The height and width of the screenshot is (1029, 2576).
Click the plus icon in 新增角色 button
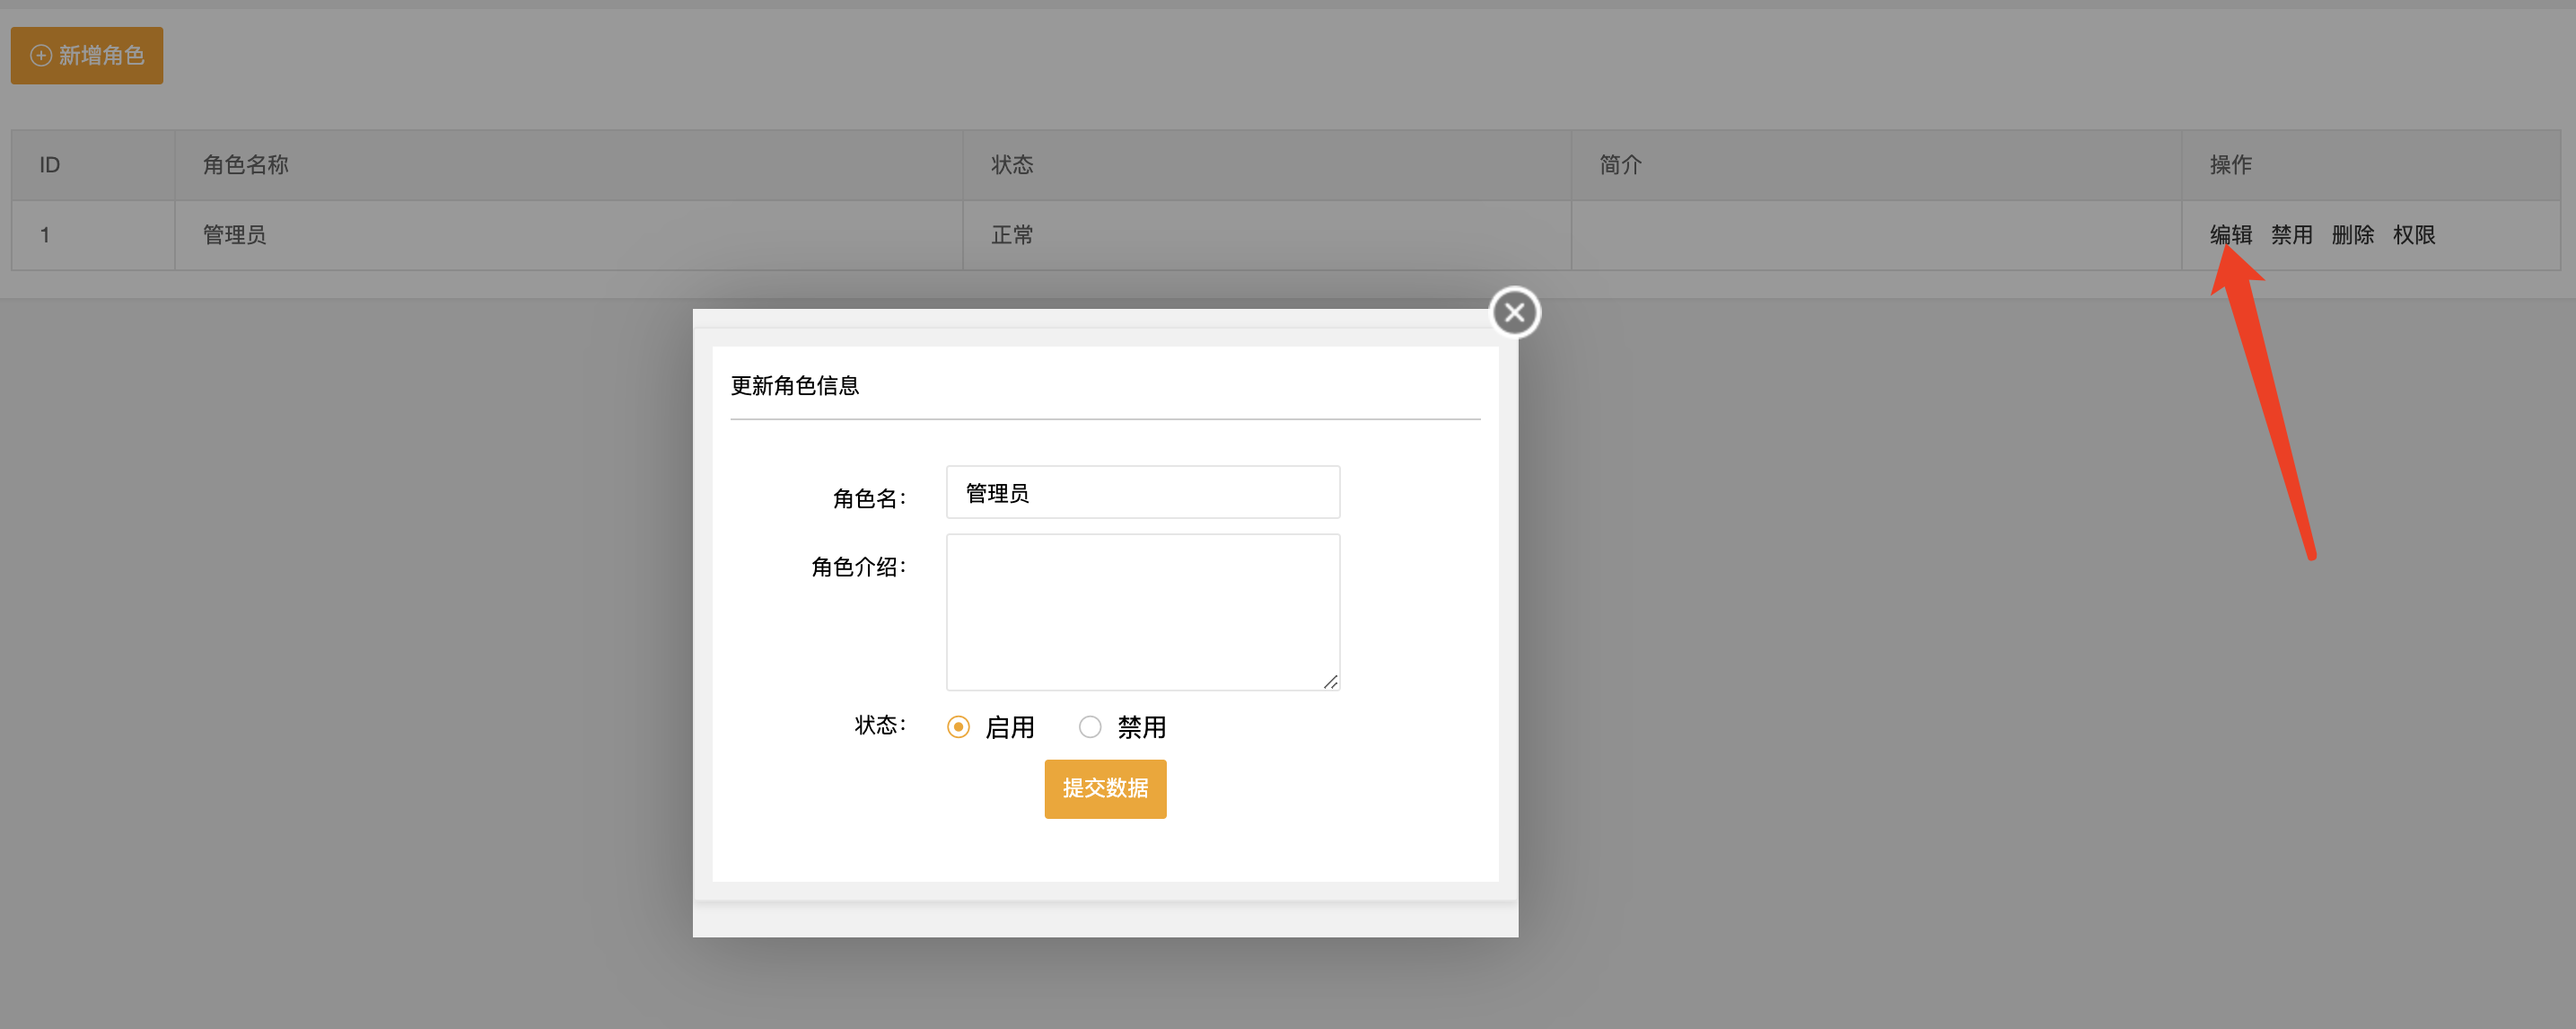tap(41, 56)
